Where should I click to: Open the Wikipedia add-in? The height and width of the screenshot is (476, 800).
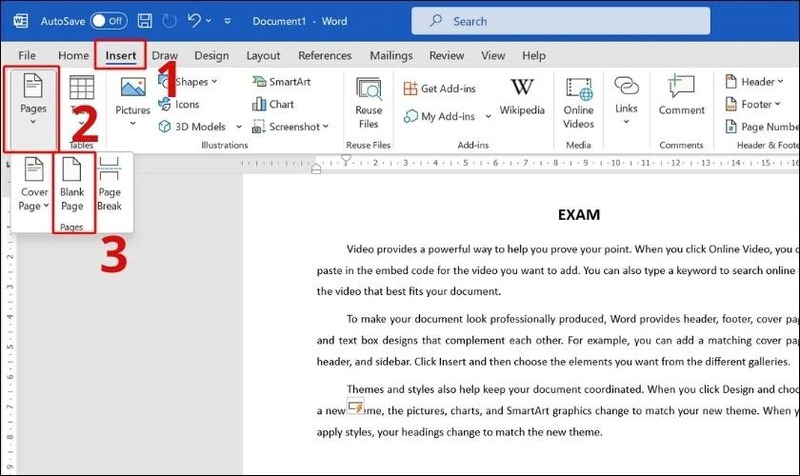(522, 97)
